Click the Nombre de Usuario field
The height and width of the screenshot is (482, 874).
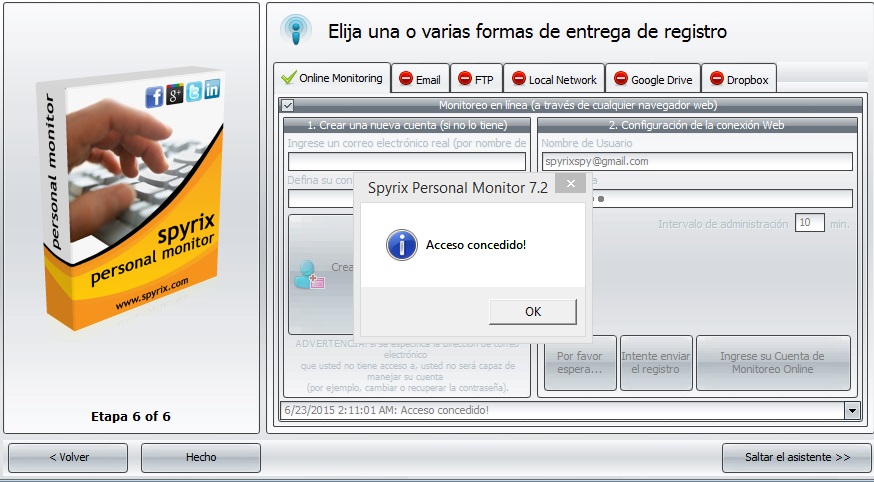click(x=697, y=162)
